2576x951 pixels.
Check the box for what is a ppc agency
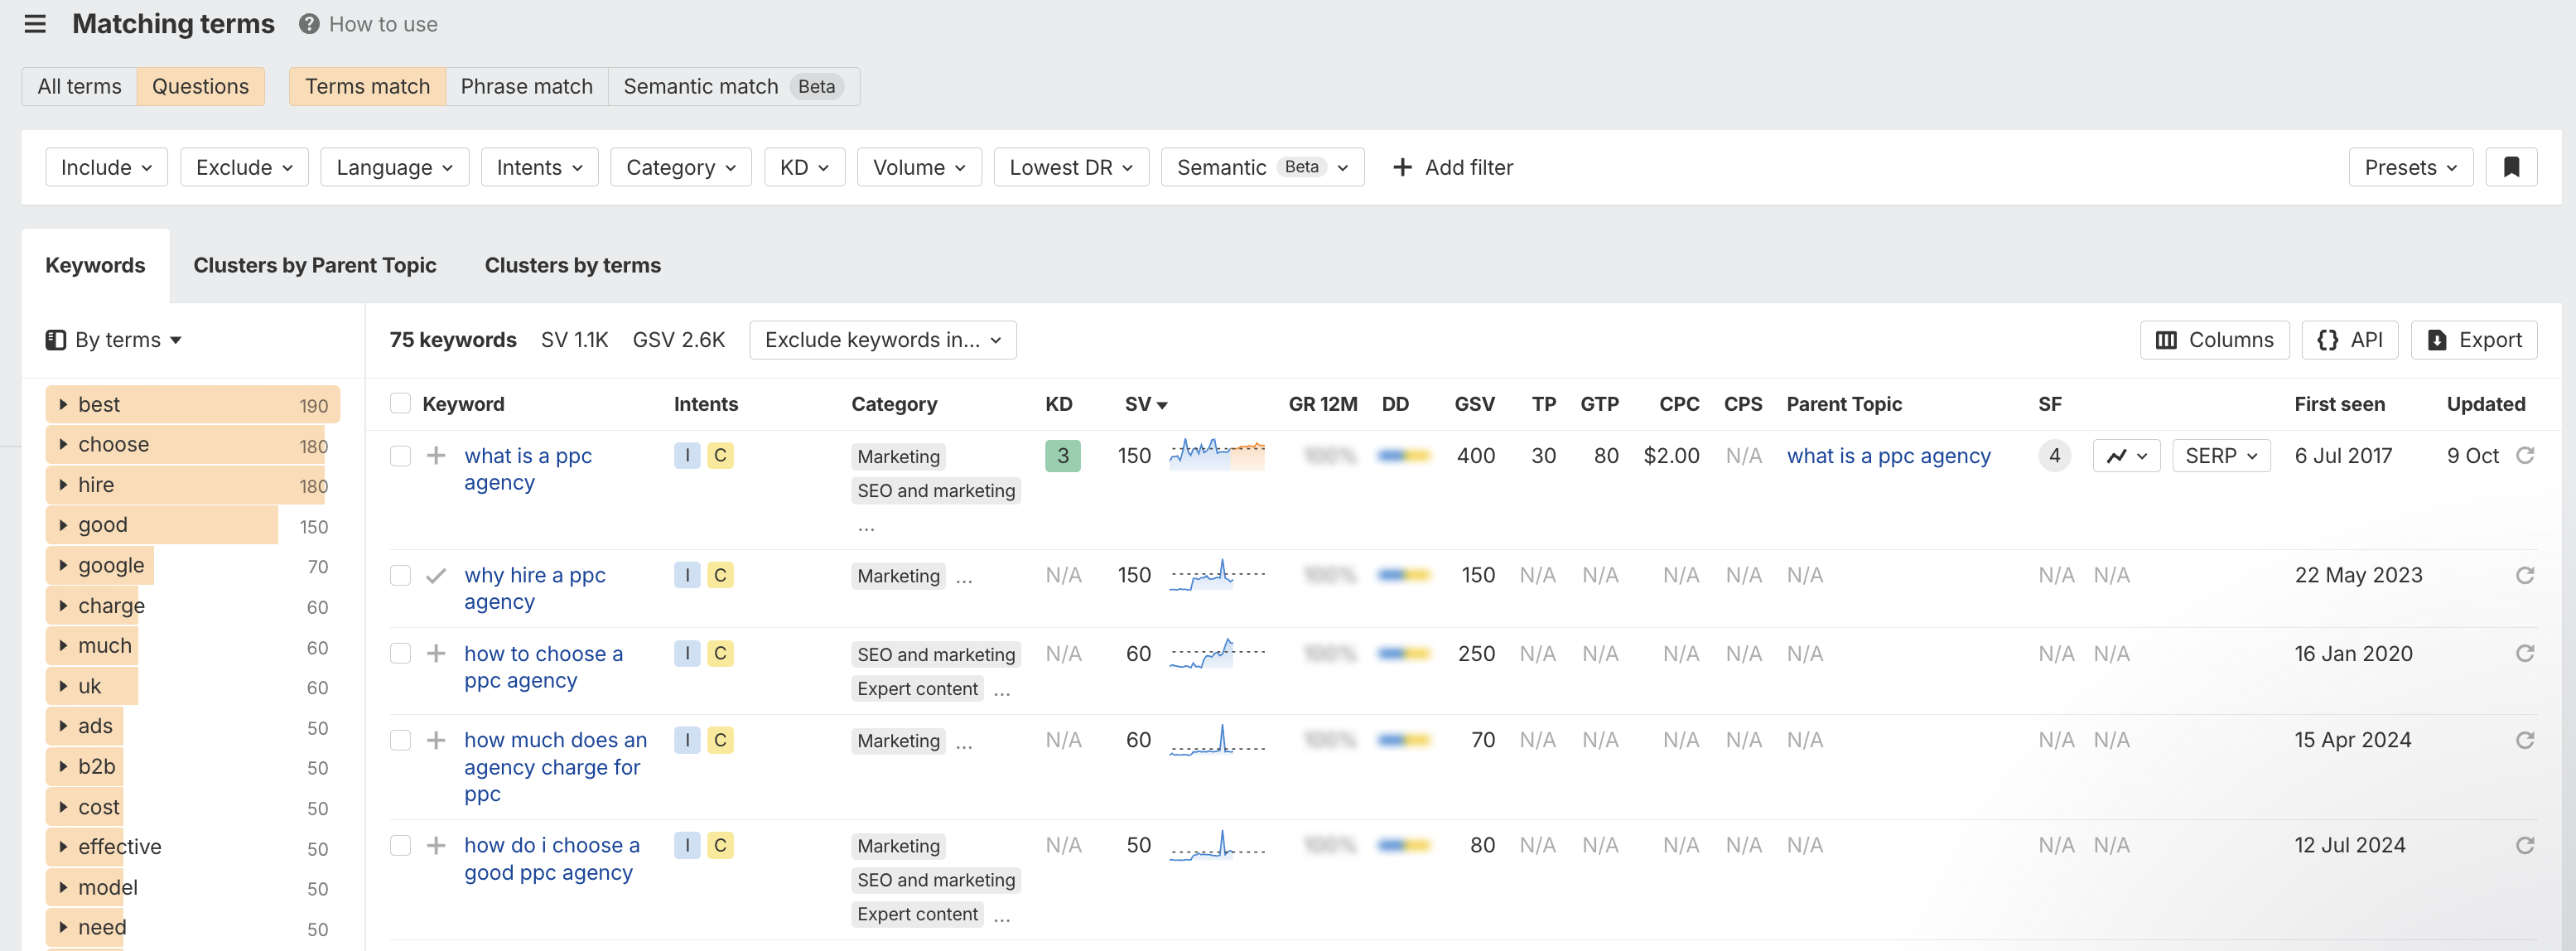[x=400, y=456]
